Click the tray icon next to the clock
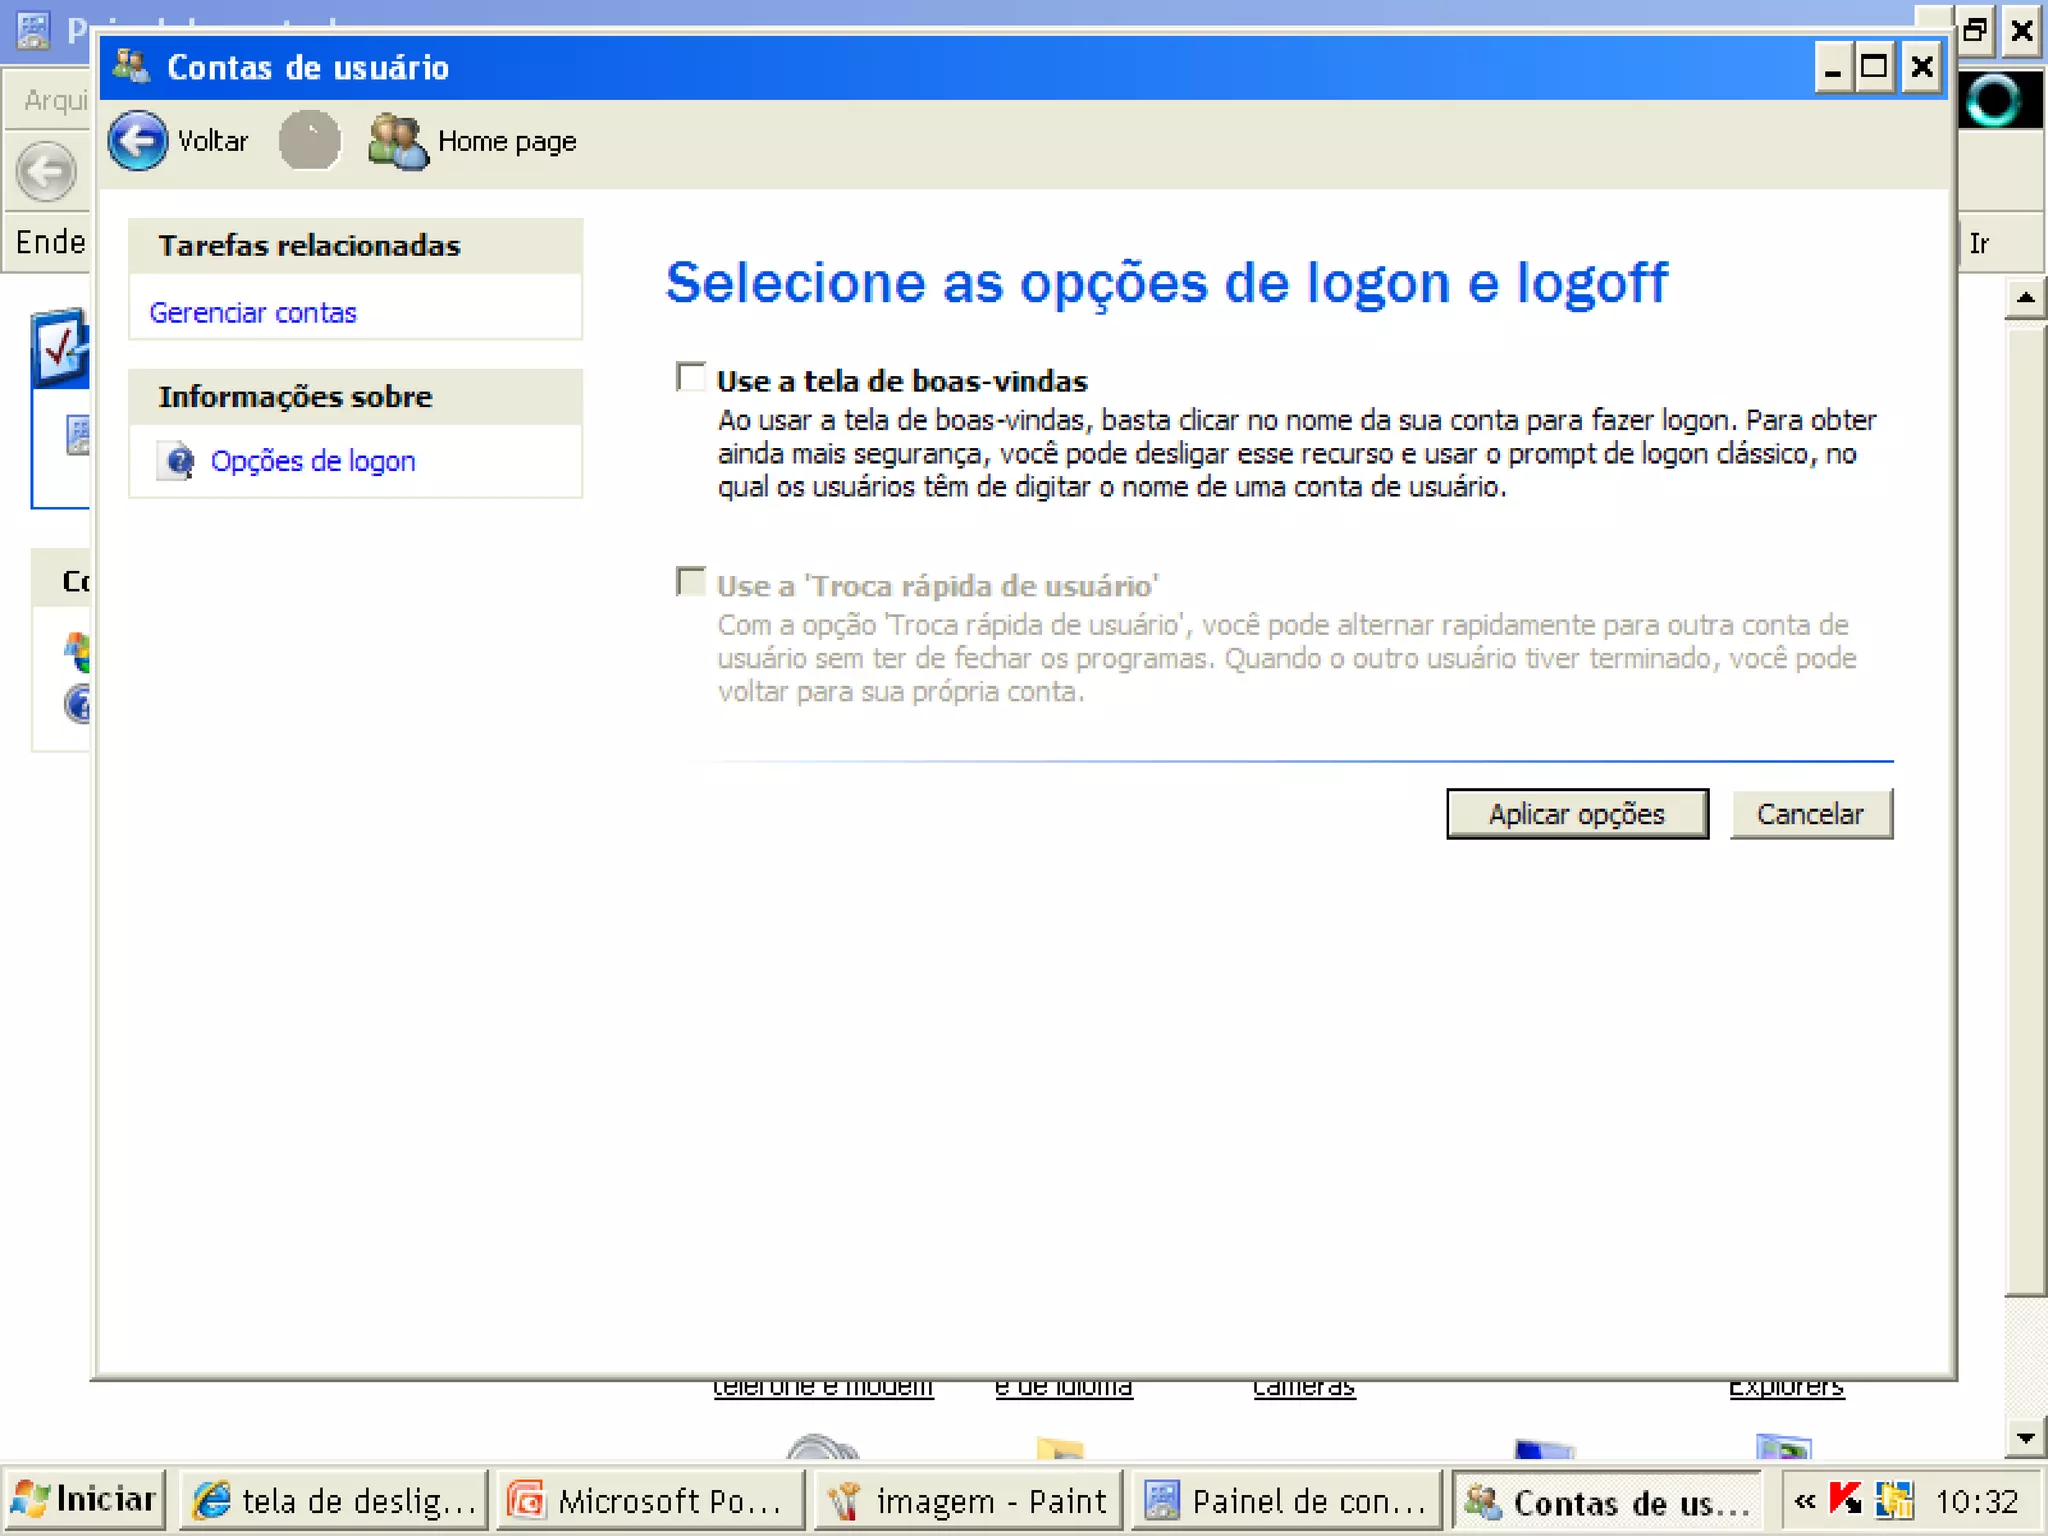Viewport: 2048px width, 1536px height. 1894,1500
